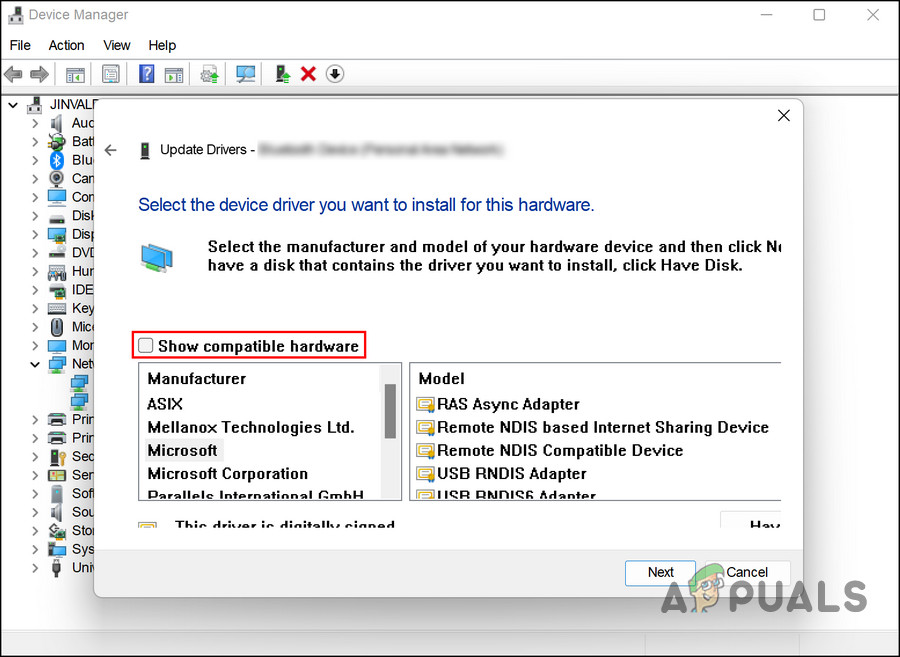The height and width of the screenshot is (657, 900).
Task: Click the Keyboards category icon
Action: [x=57, y=308]
